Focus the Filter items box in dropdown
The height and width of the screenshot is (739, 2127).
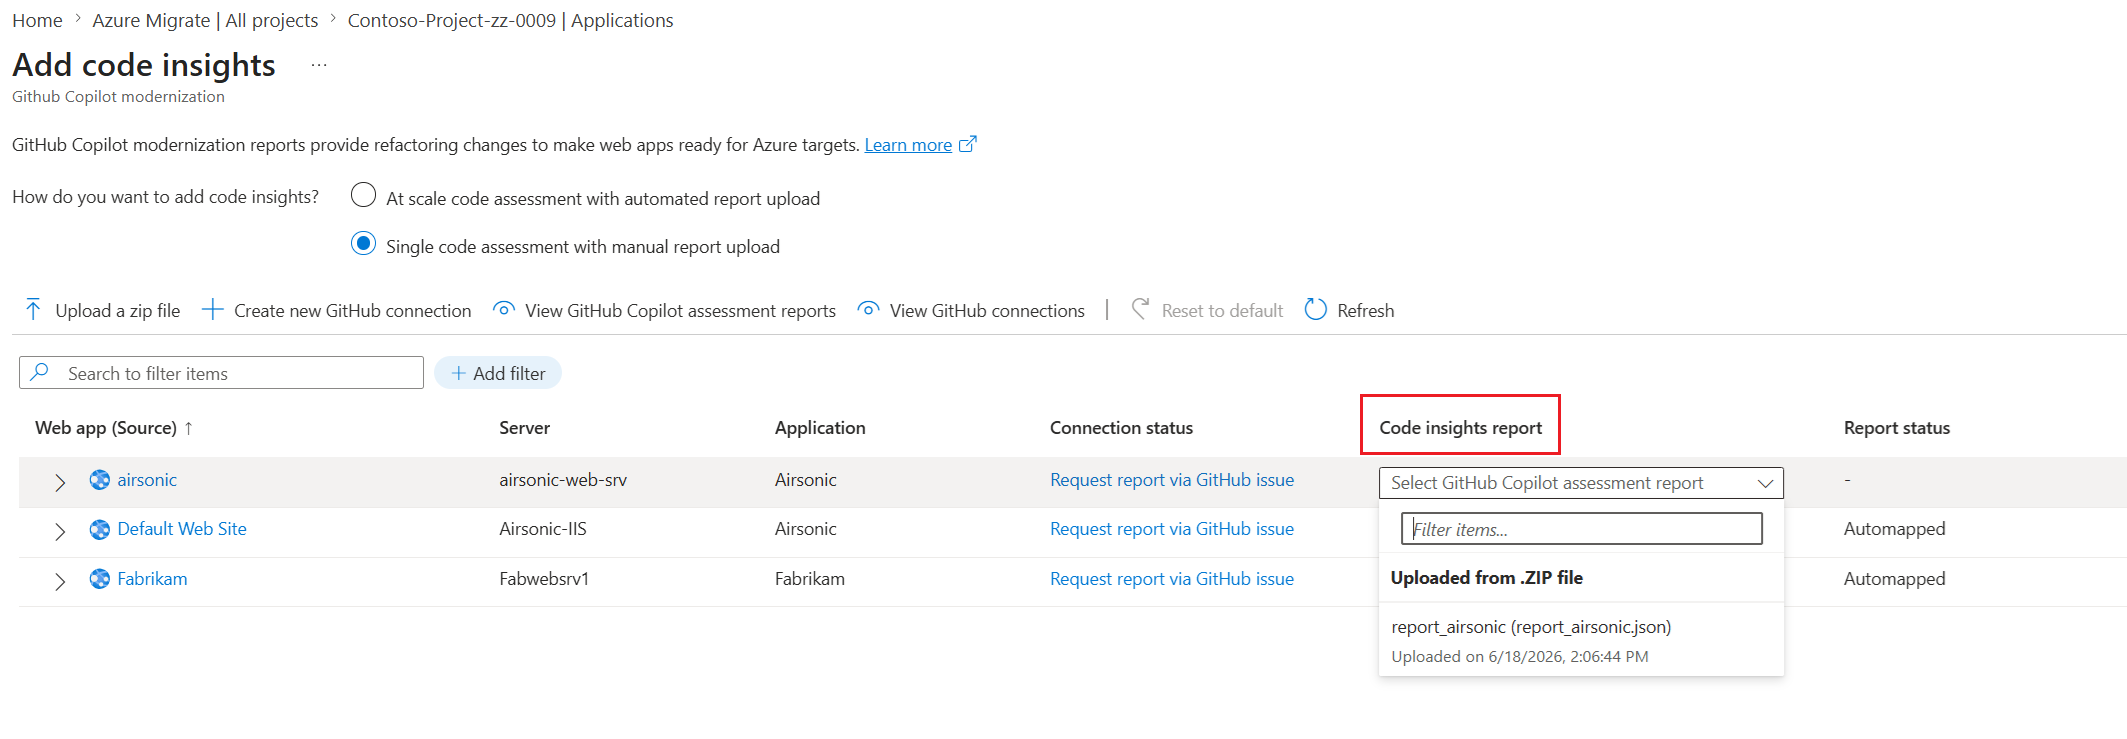click(1581, 529)
